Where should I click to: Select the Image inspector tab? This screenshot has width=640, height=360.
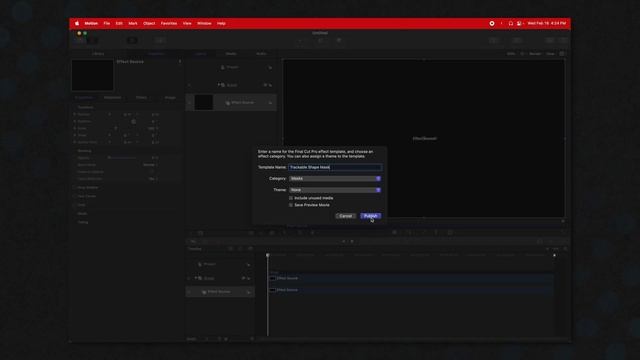click(170, 98)
